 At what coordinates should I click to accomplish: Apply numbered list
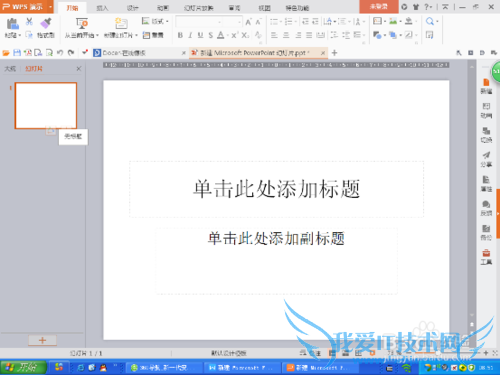point(288,22)
